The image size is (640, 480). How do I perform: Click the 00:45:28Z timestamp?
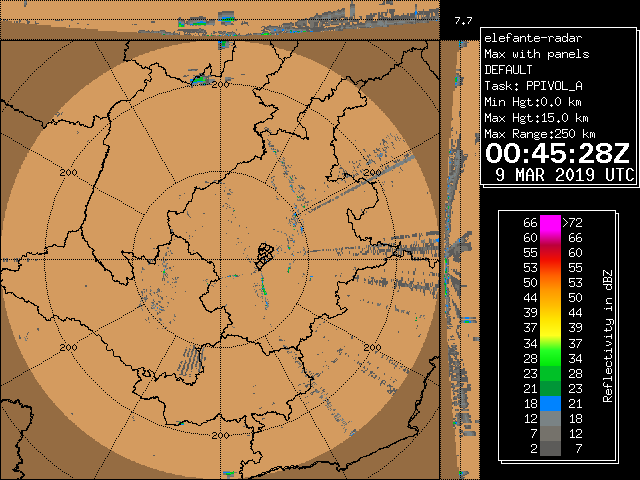pyautogui.click(x=558, y=153)
